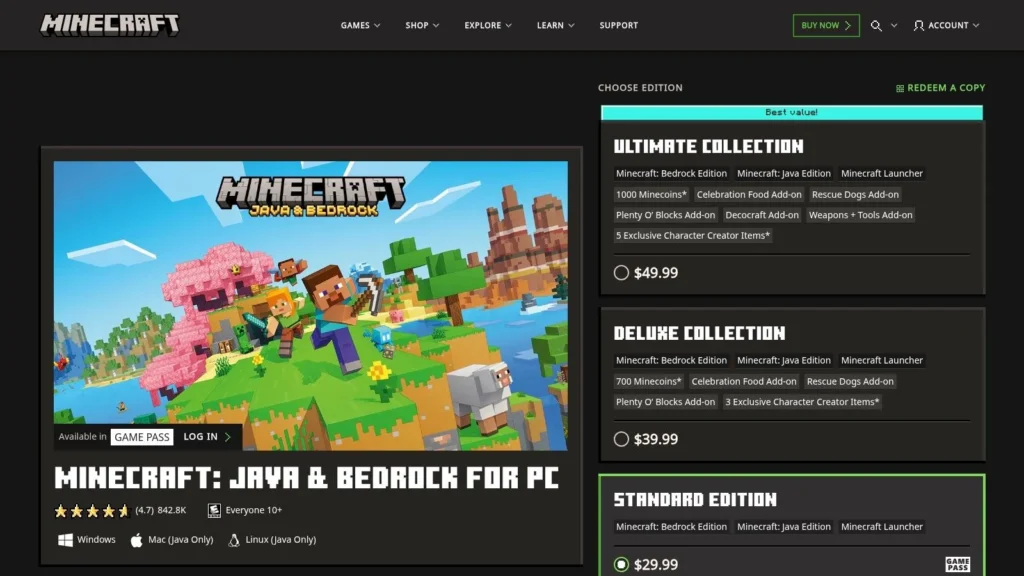The height and width of the screenshot is (576, 1024).
Task: Click the Minecraft logo in the header
Action: coord(110,25)
